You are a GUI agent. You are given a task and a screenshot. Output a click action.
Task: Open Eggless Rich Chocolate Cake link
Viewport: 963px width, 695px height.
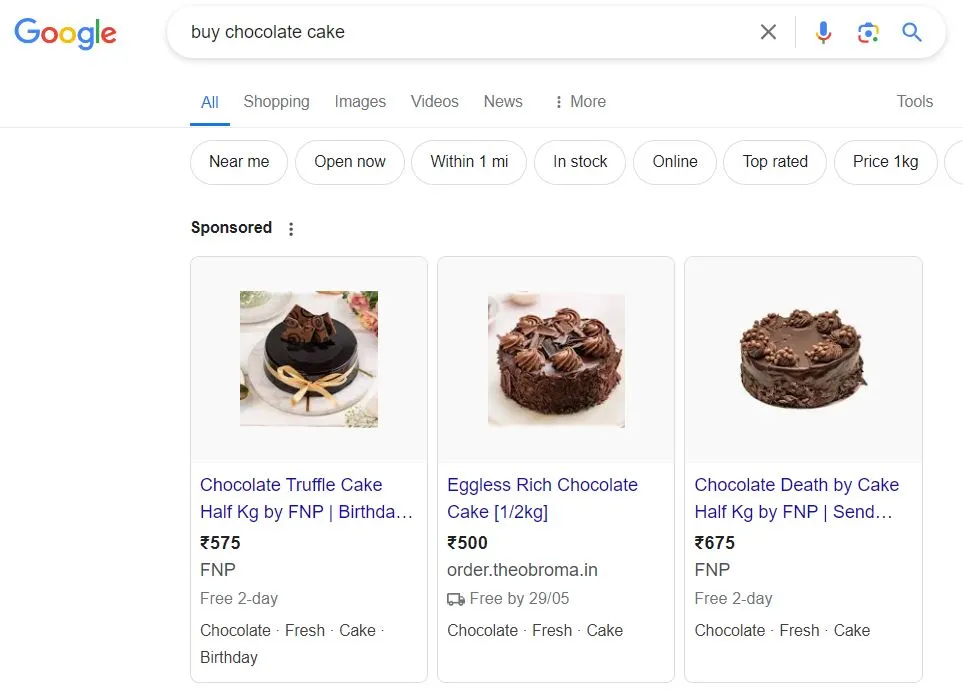click(x=542, y=498)
